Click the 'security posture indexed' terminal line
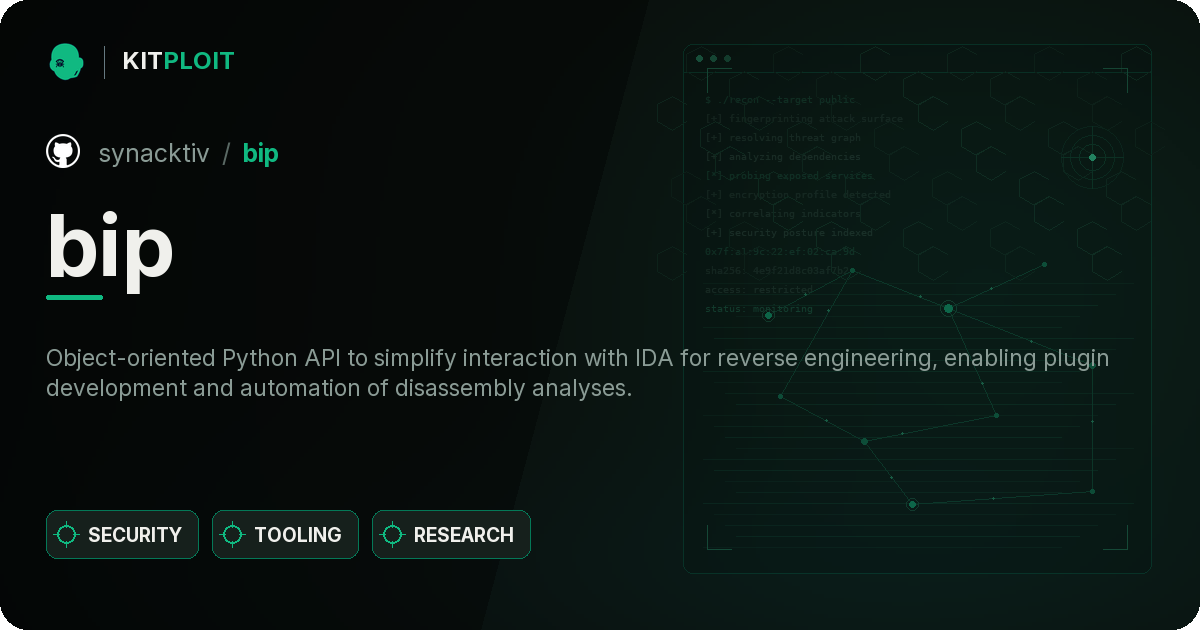 [x=788, y=233]
